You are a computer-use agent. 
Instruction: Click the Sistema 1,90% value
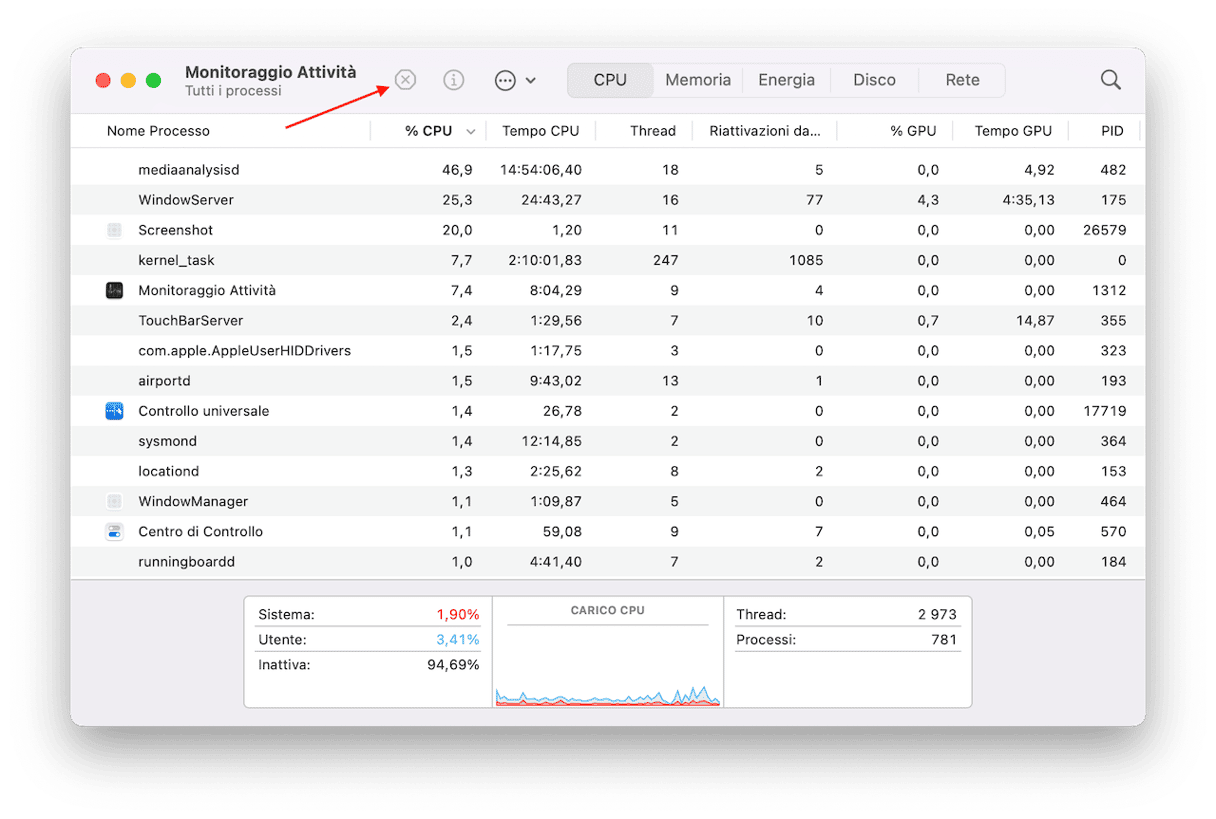pyautogui.click(x=457, y=615)
